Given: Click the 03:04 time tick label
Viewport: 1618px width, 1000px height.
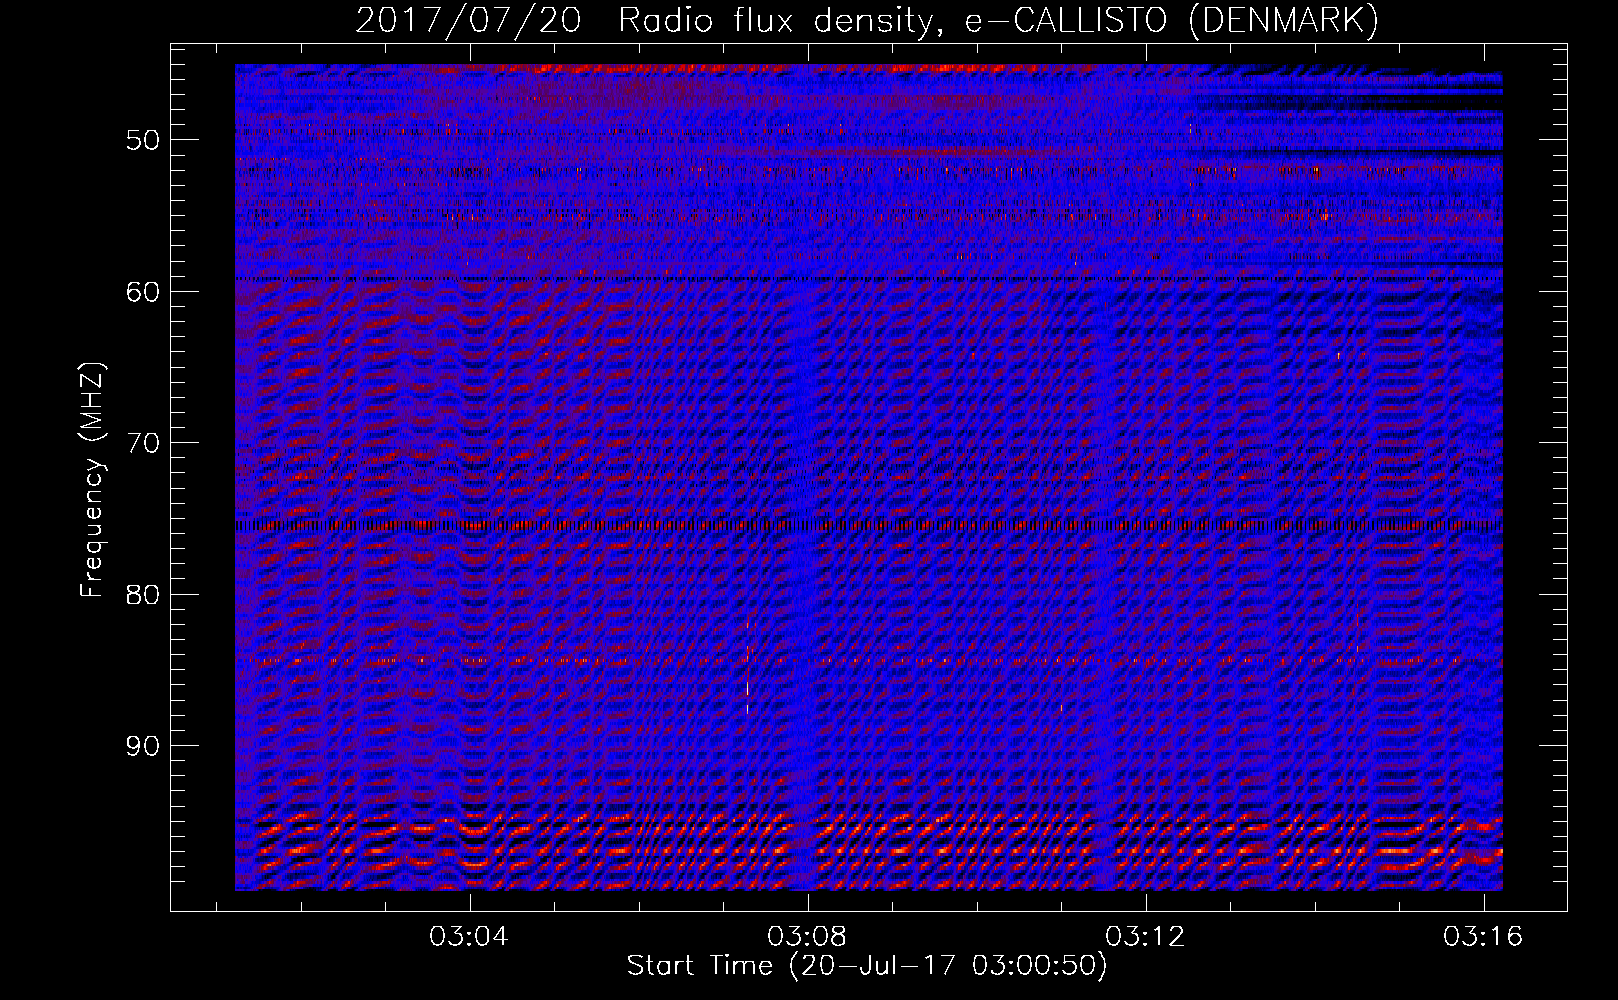Looking at the screenshot, I should click(469, 937).
